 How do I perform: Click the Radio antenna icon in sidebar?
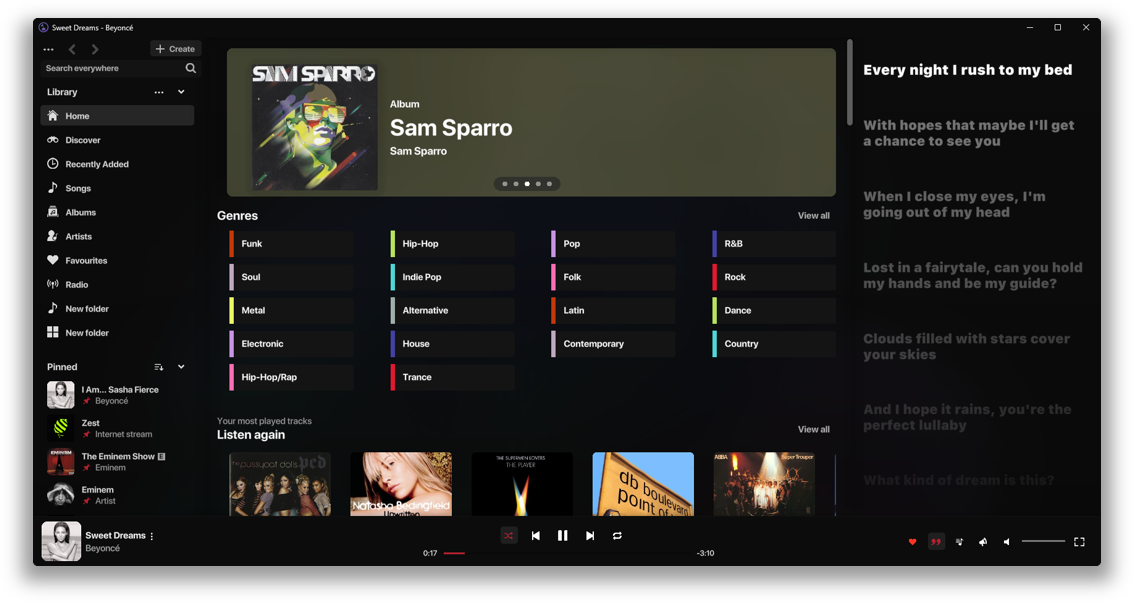click(x=53, y=284)
